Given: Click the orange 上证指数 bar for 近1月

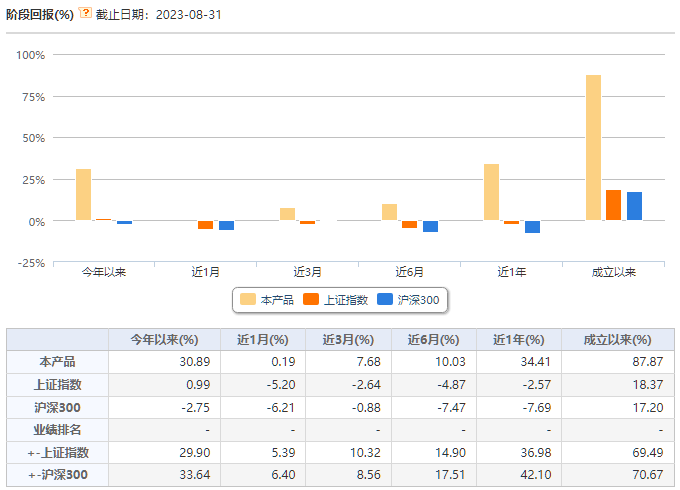Looking at the screenshot, I should (x=206, y=225).
